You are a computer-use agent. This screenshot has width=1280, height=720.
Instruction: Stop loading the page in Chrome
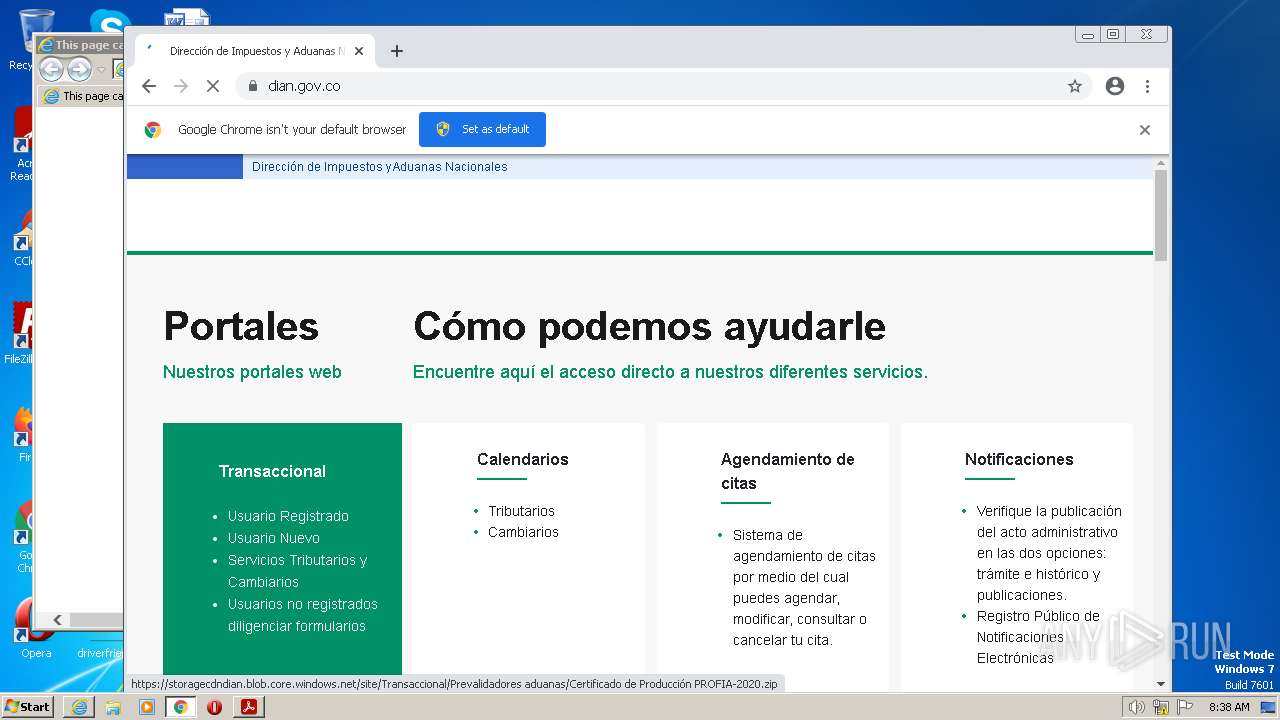213,86
